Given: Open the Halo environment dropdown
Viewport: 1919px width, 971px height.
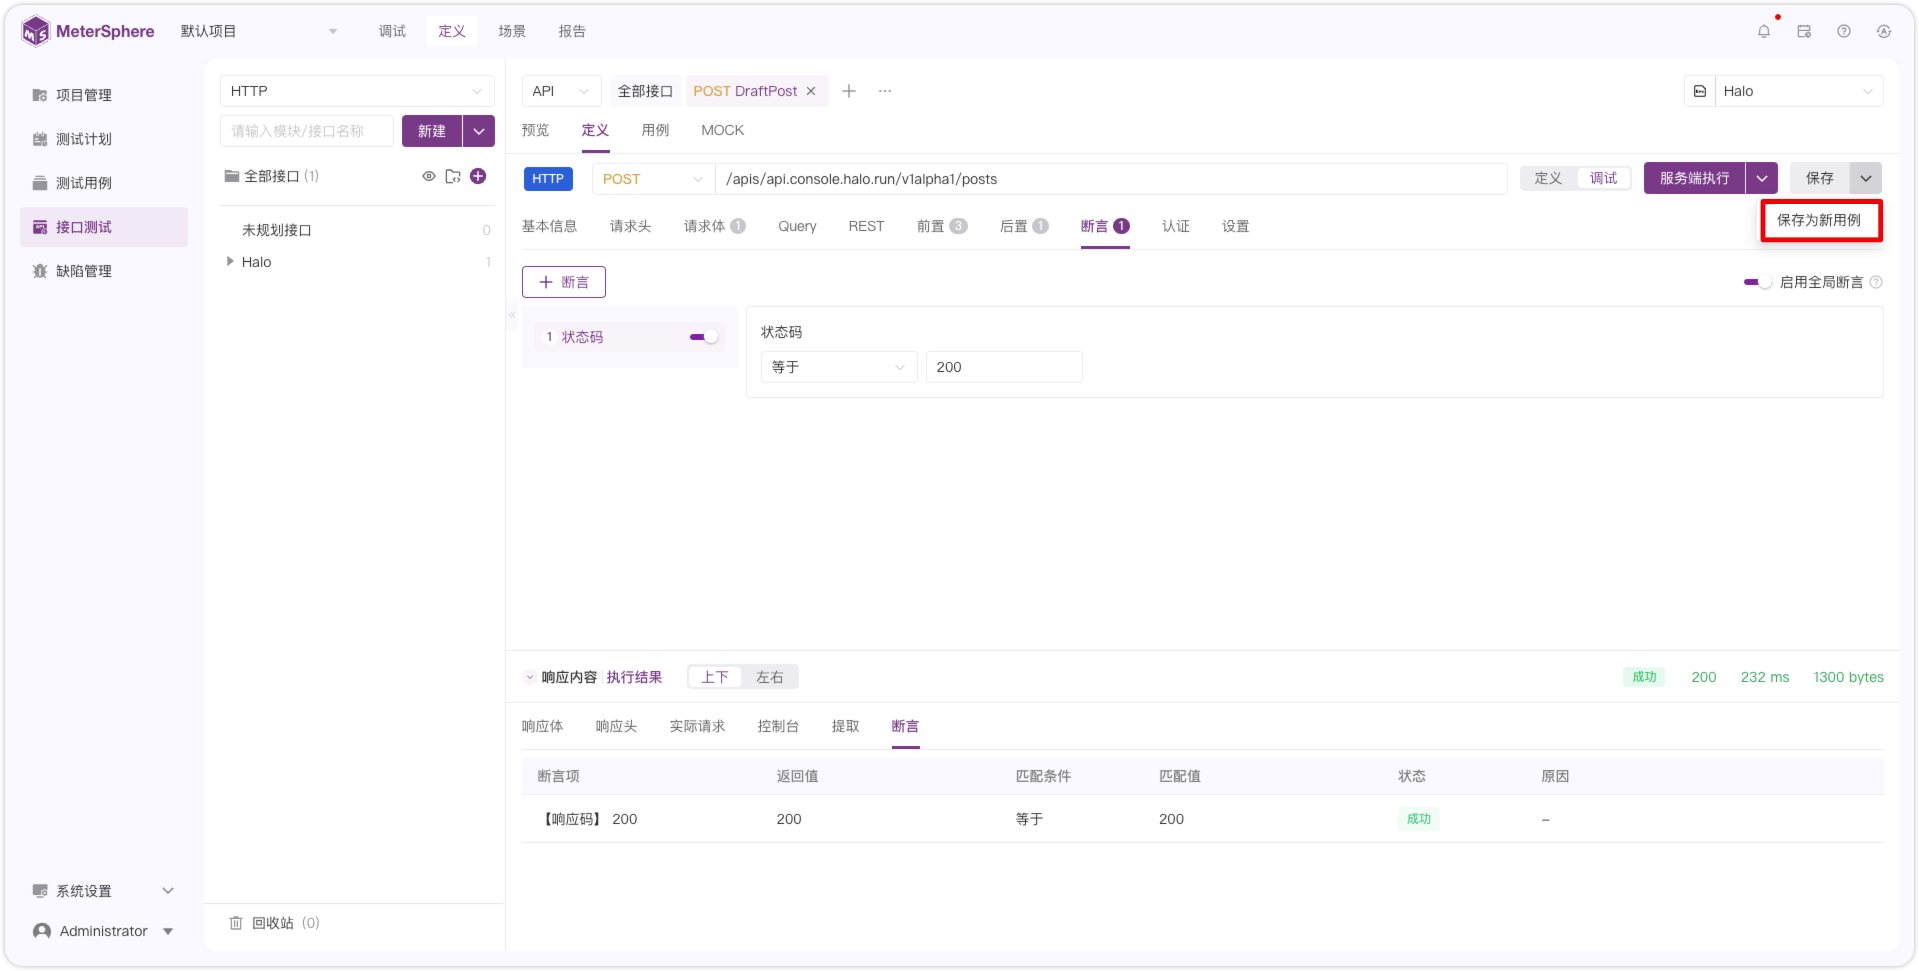Looking at the screenshot, I should [1800, 91].
